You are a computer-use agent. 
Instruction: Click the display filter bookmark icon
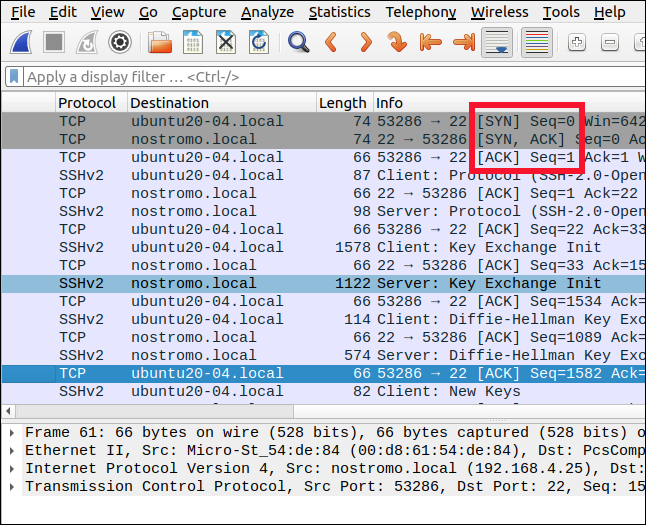tap(14, 77)
